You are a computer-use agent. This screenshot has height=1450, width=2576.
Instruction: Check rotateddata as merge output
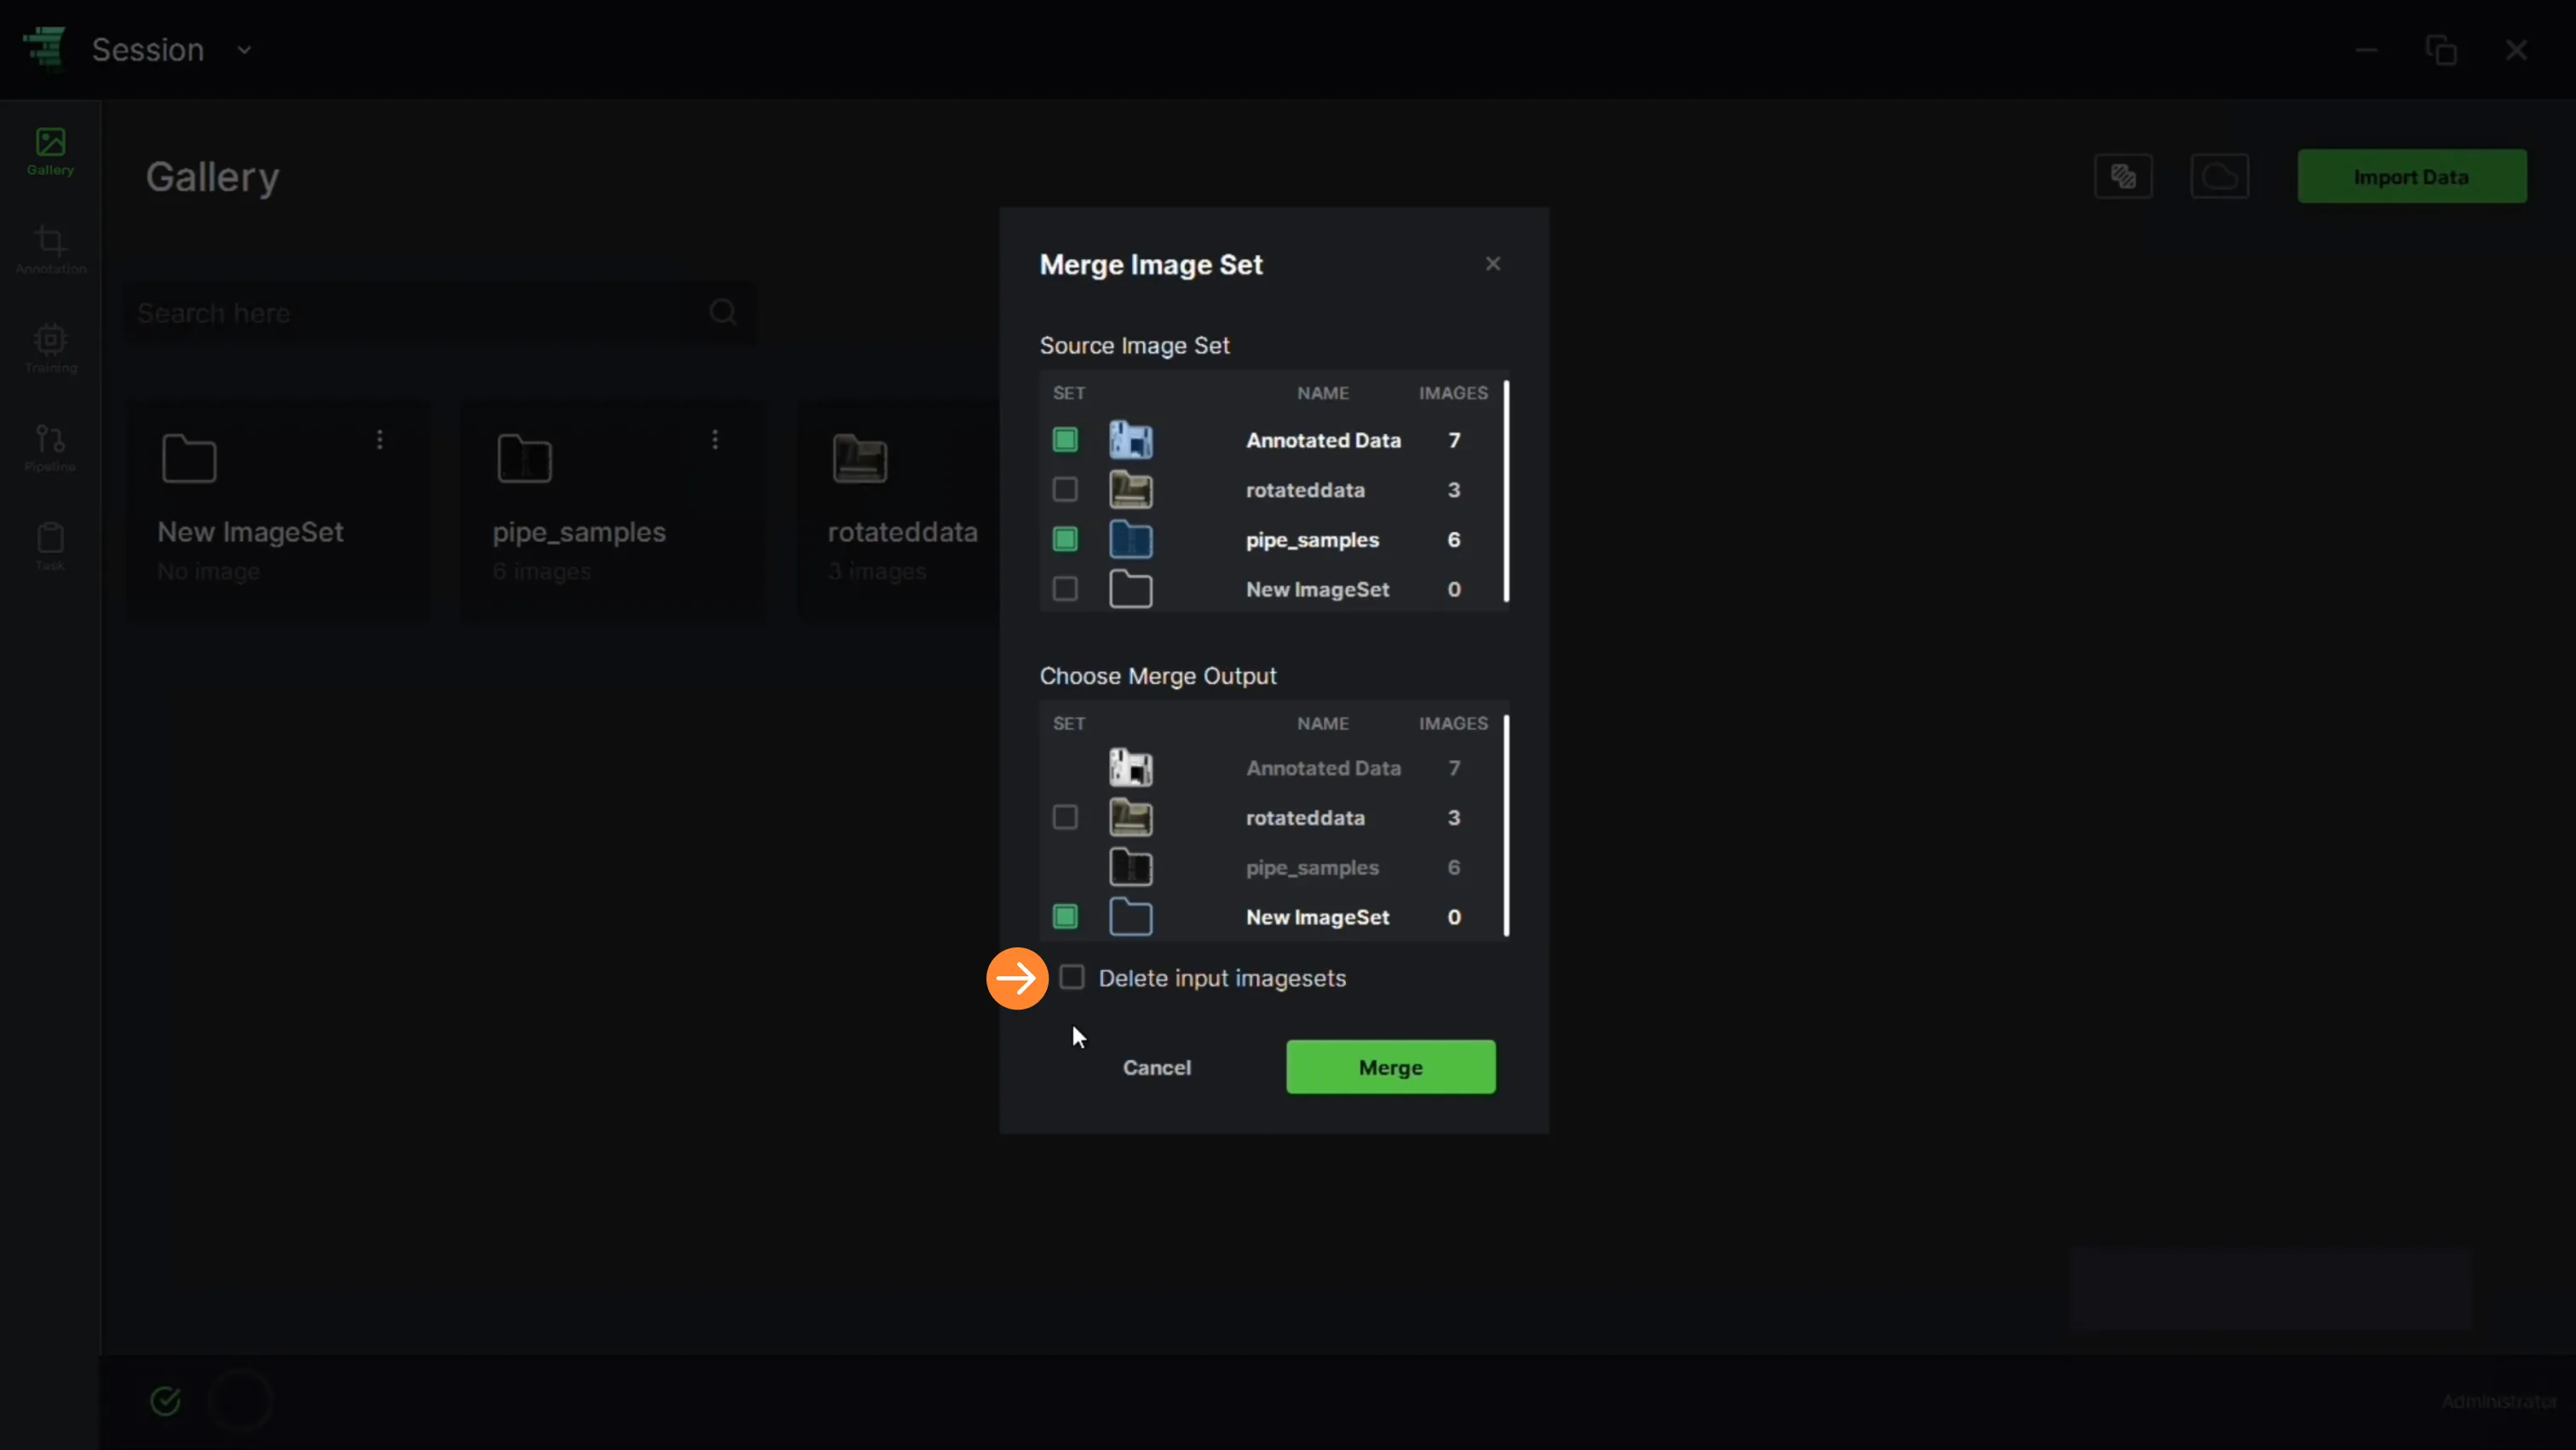[1065, 818]
